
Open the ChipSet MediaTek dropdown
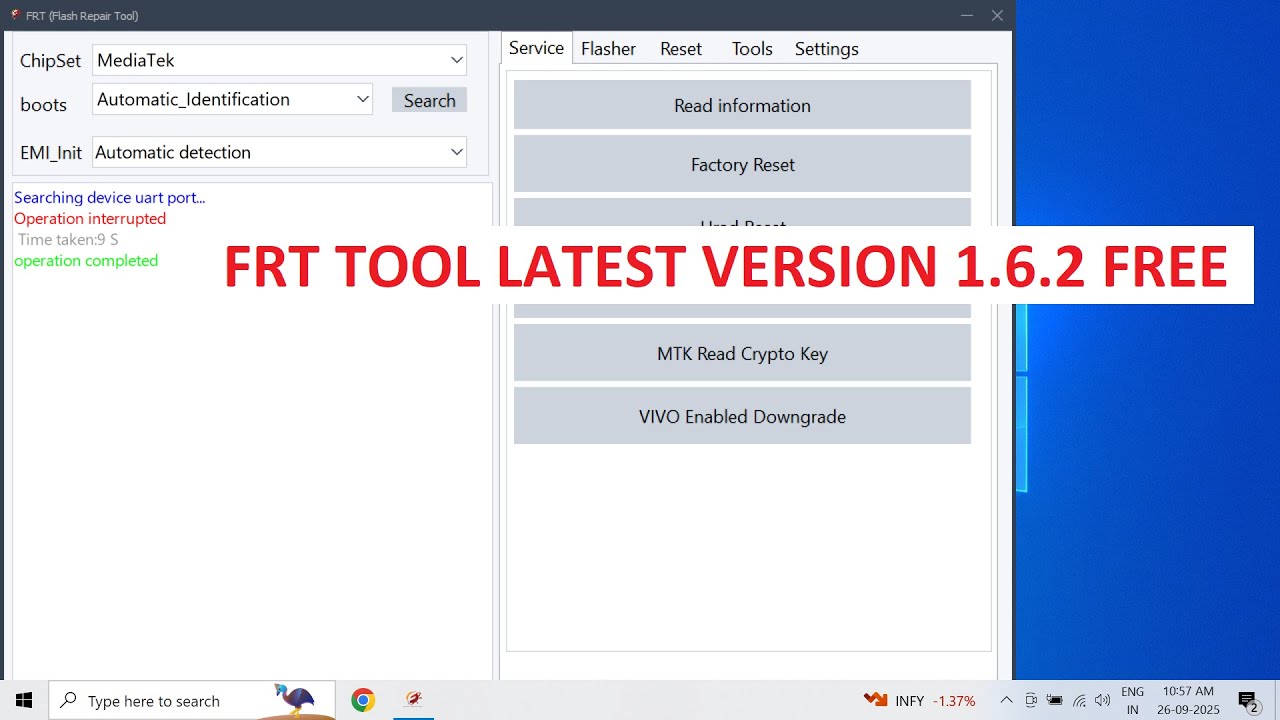click(279, 60)
